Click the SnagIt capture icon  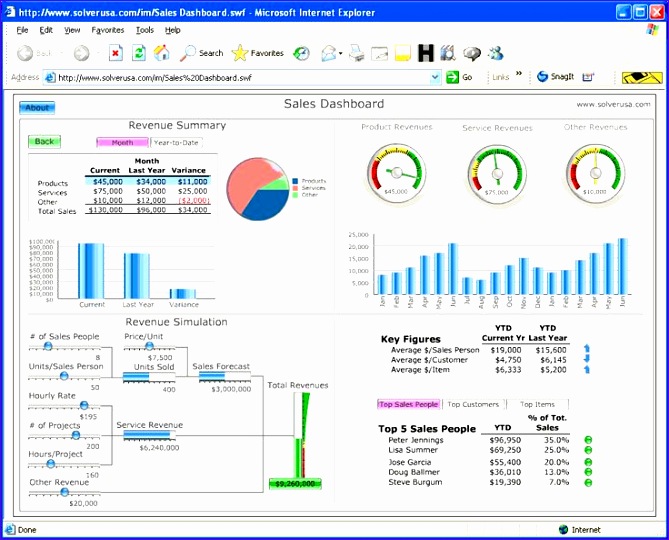coord(542,77)
